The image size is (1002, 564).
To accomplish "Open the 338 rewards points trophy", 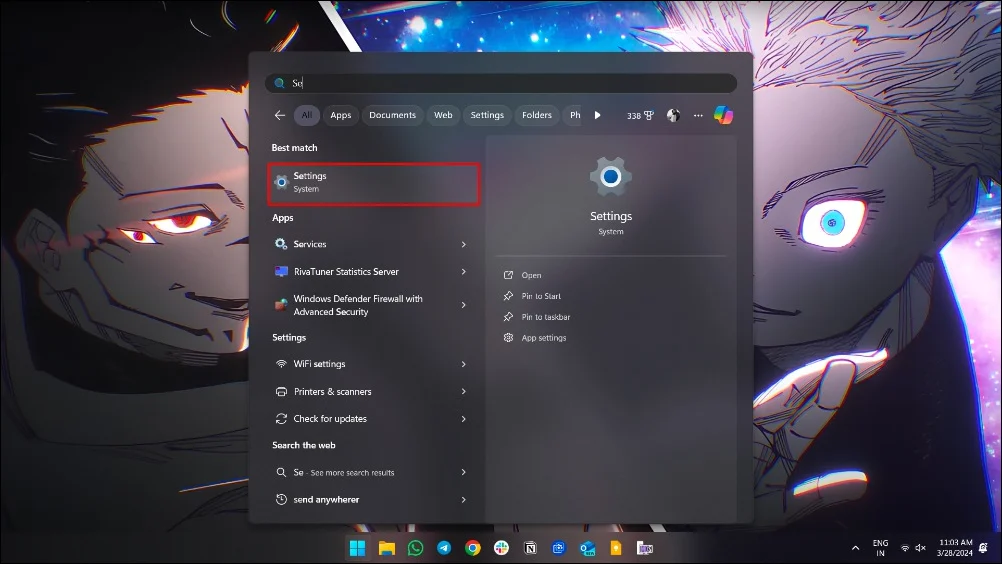I will (x=640, y=116).
